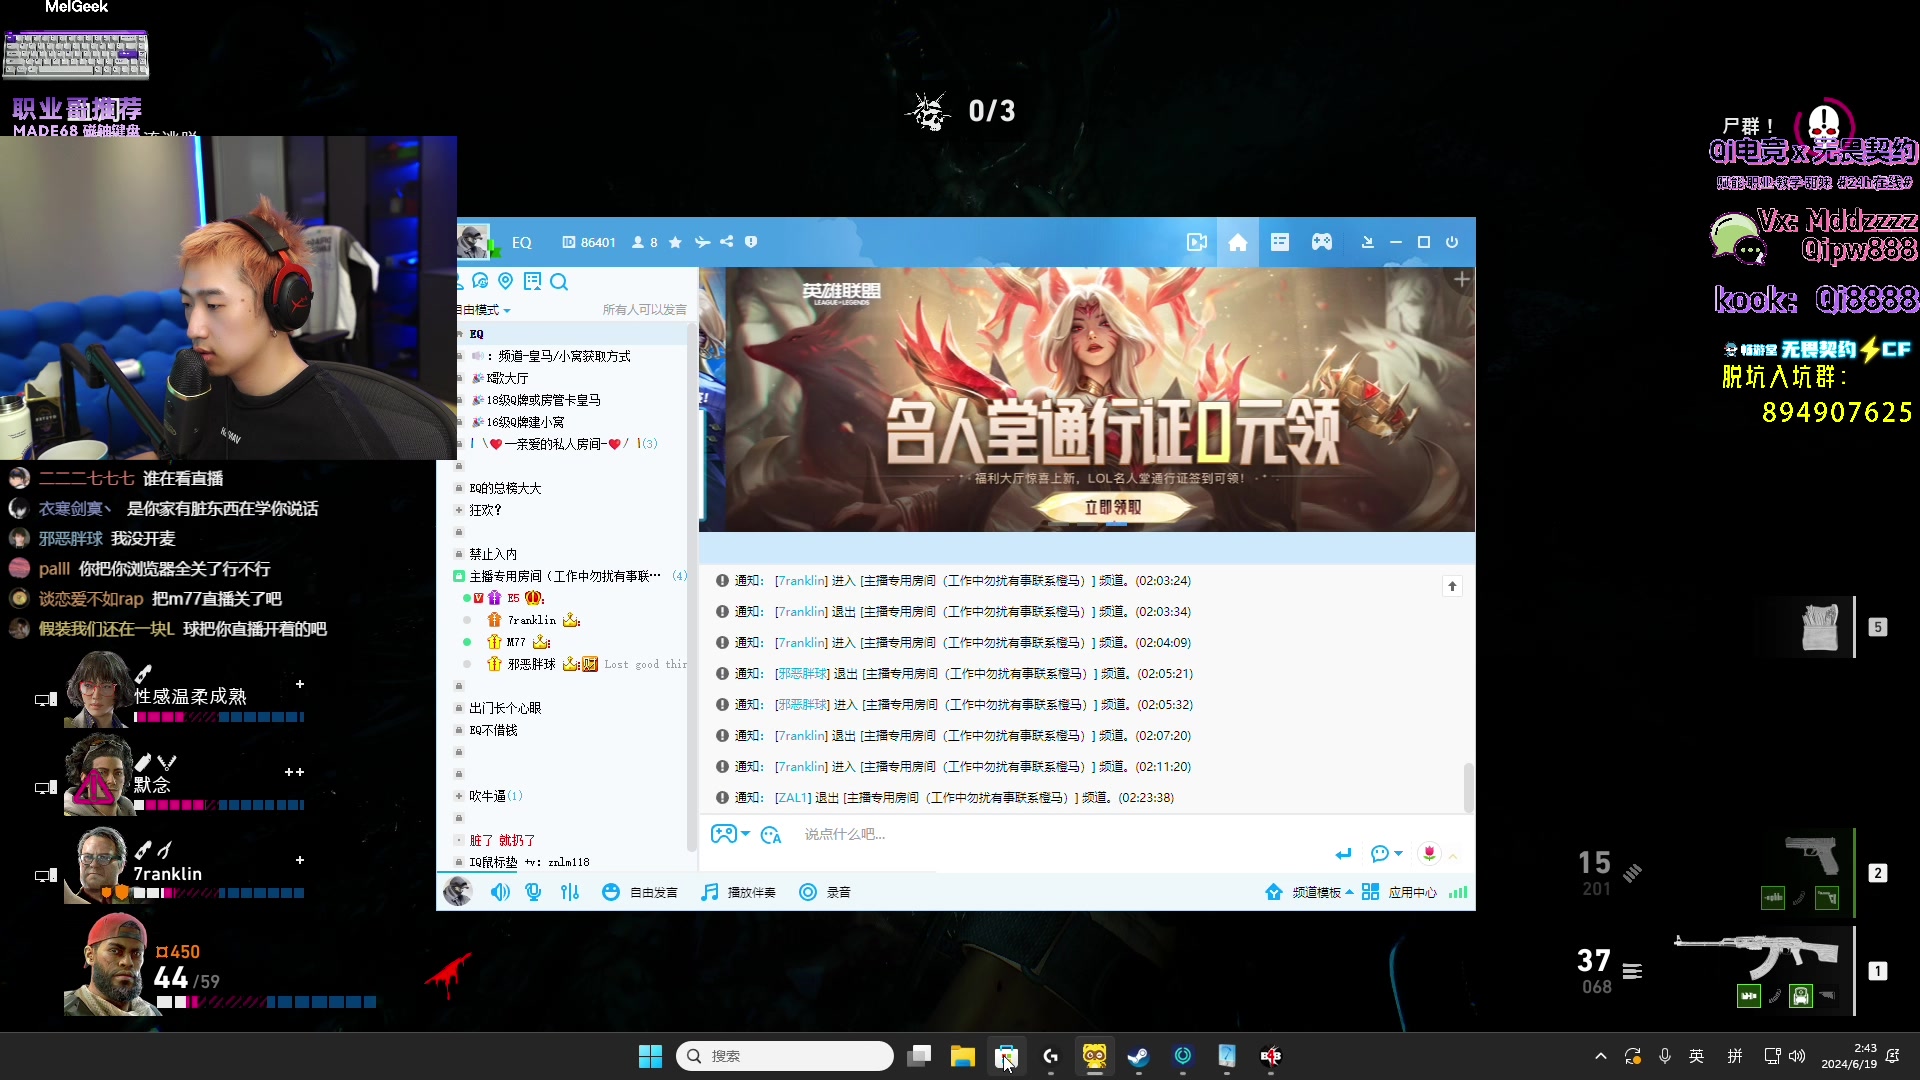Click 播放伴奏 play accompaniment button
The height and width of the screenshot is (1080, 1920).
738,892
